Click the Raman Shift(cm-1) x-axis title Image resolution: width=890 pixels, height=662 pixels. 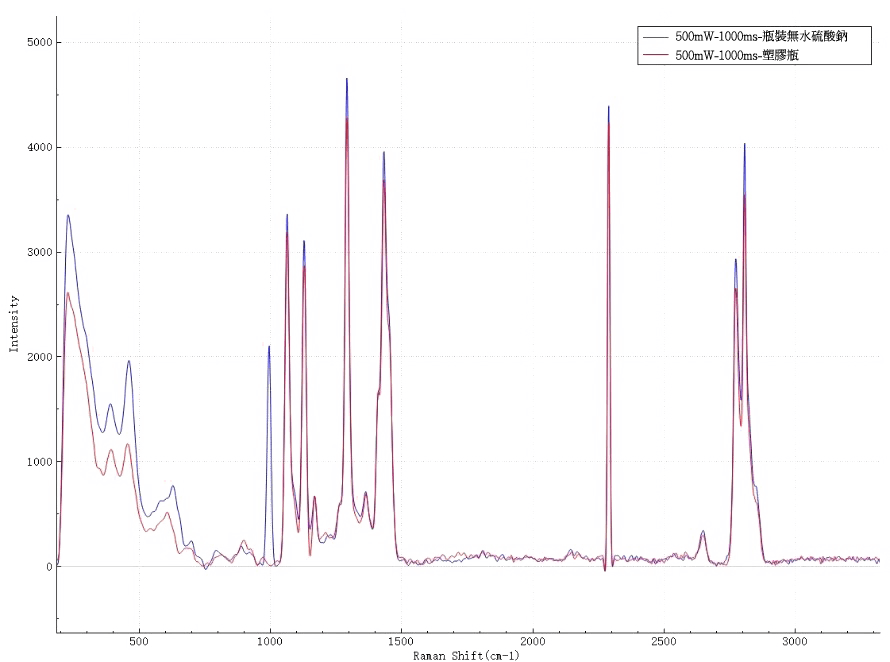coord(466,656)
